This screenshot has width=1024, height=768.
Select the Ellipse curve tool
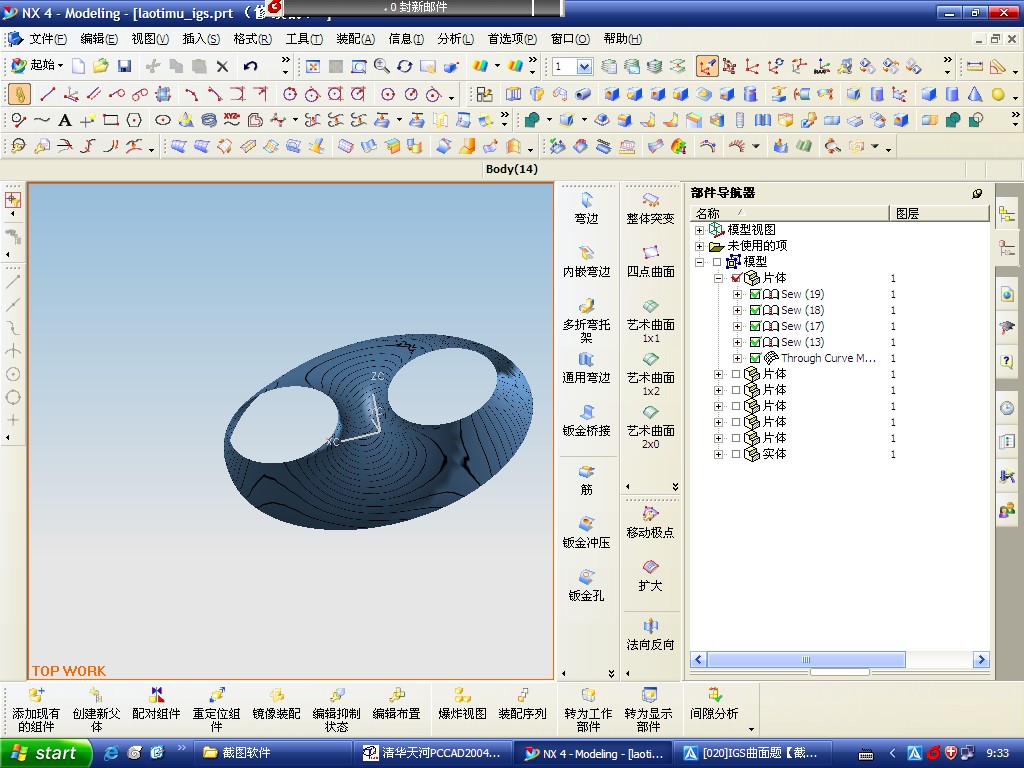163,120
